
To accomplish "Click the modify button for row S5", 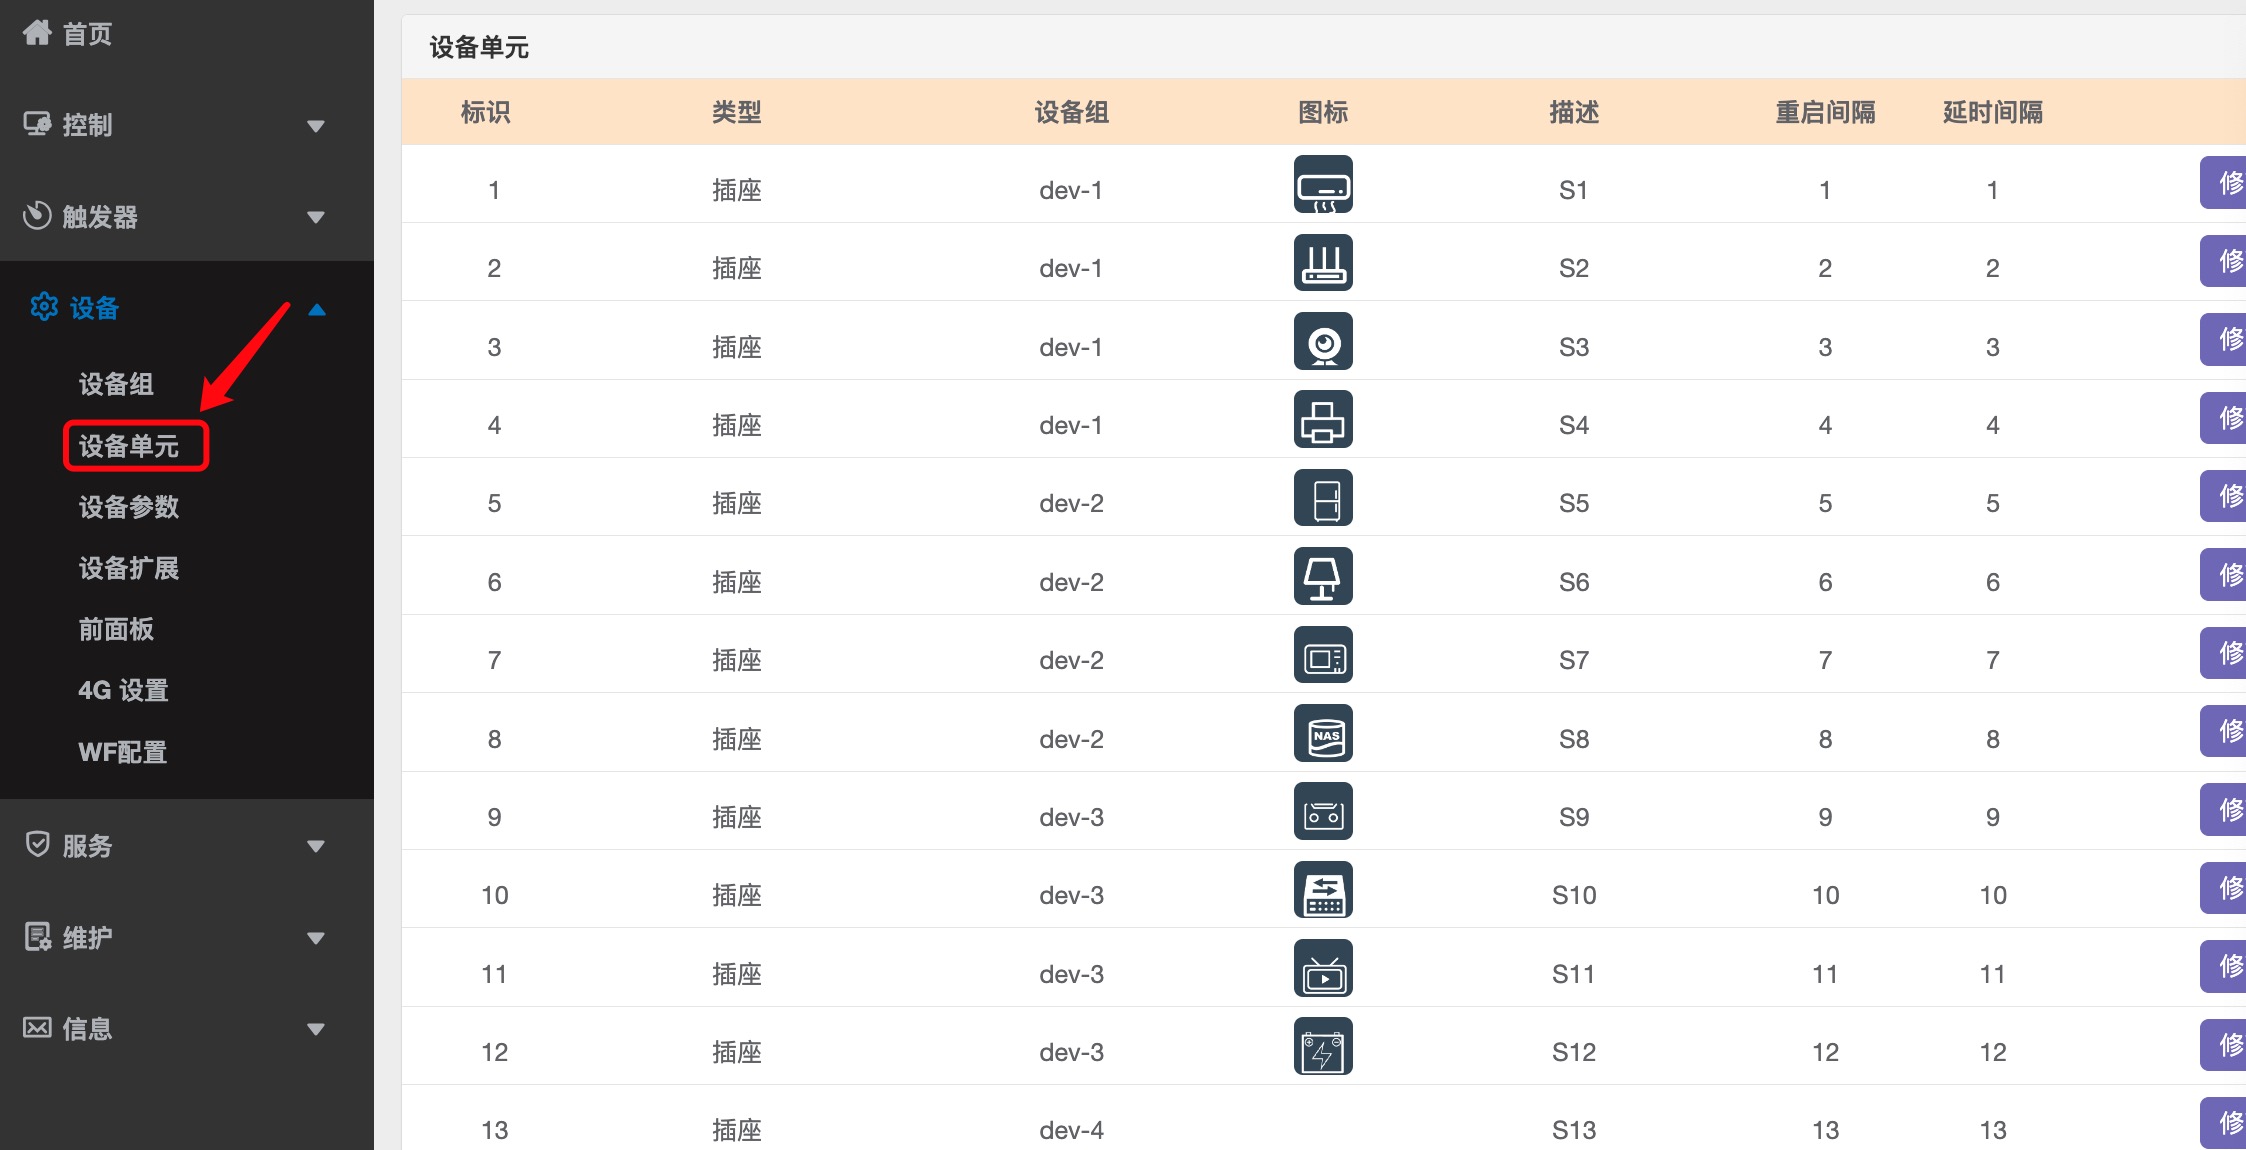I will point(2223,496).
